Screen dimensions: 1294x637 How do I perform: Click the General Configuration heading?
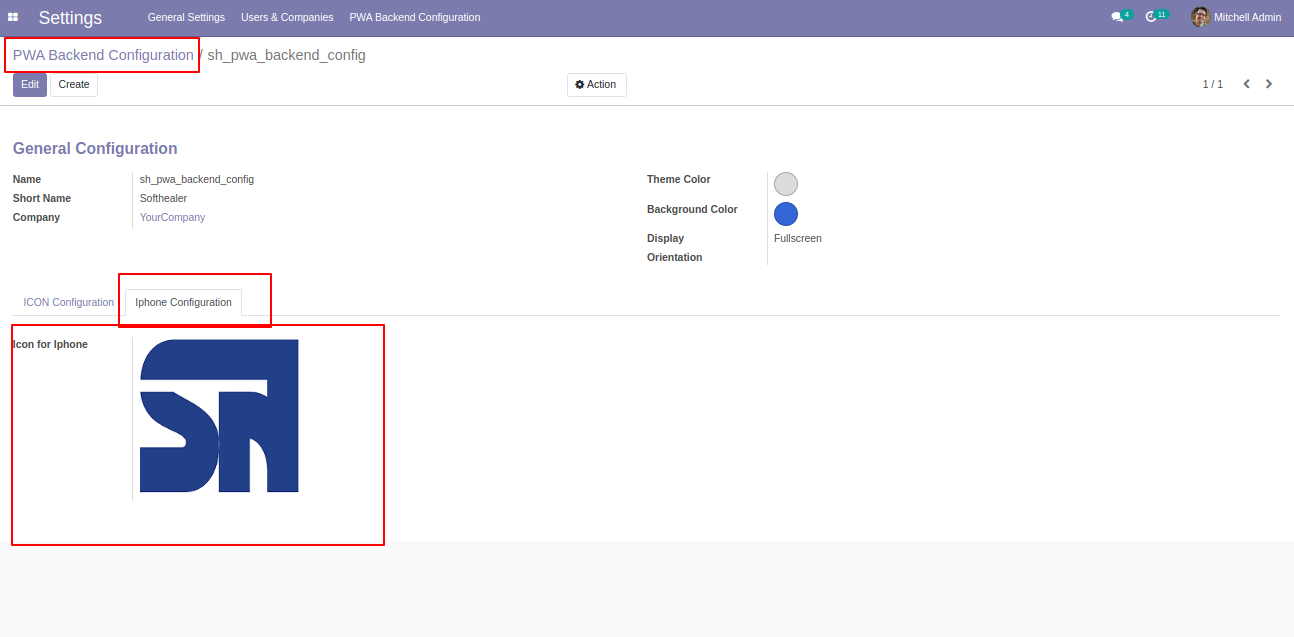[x=95, y=148]
